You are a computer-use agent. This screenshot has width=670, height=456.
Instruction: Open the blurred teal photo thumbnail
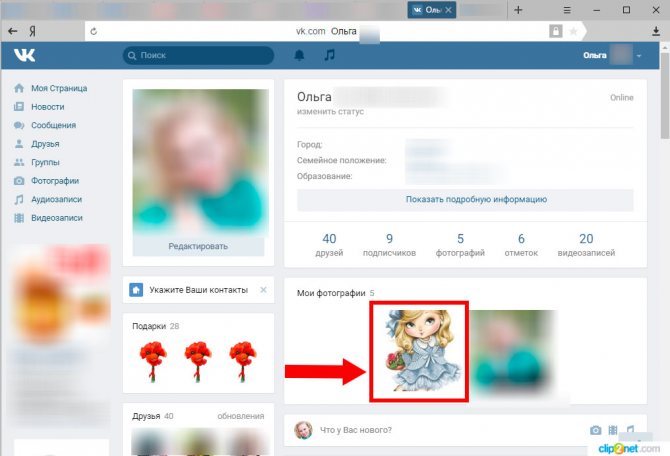click(512, 351)
